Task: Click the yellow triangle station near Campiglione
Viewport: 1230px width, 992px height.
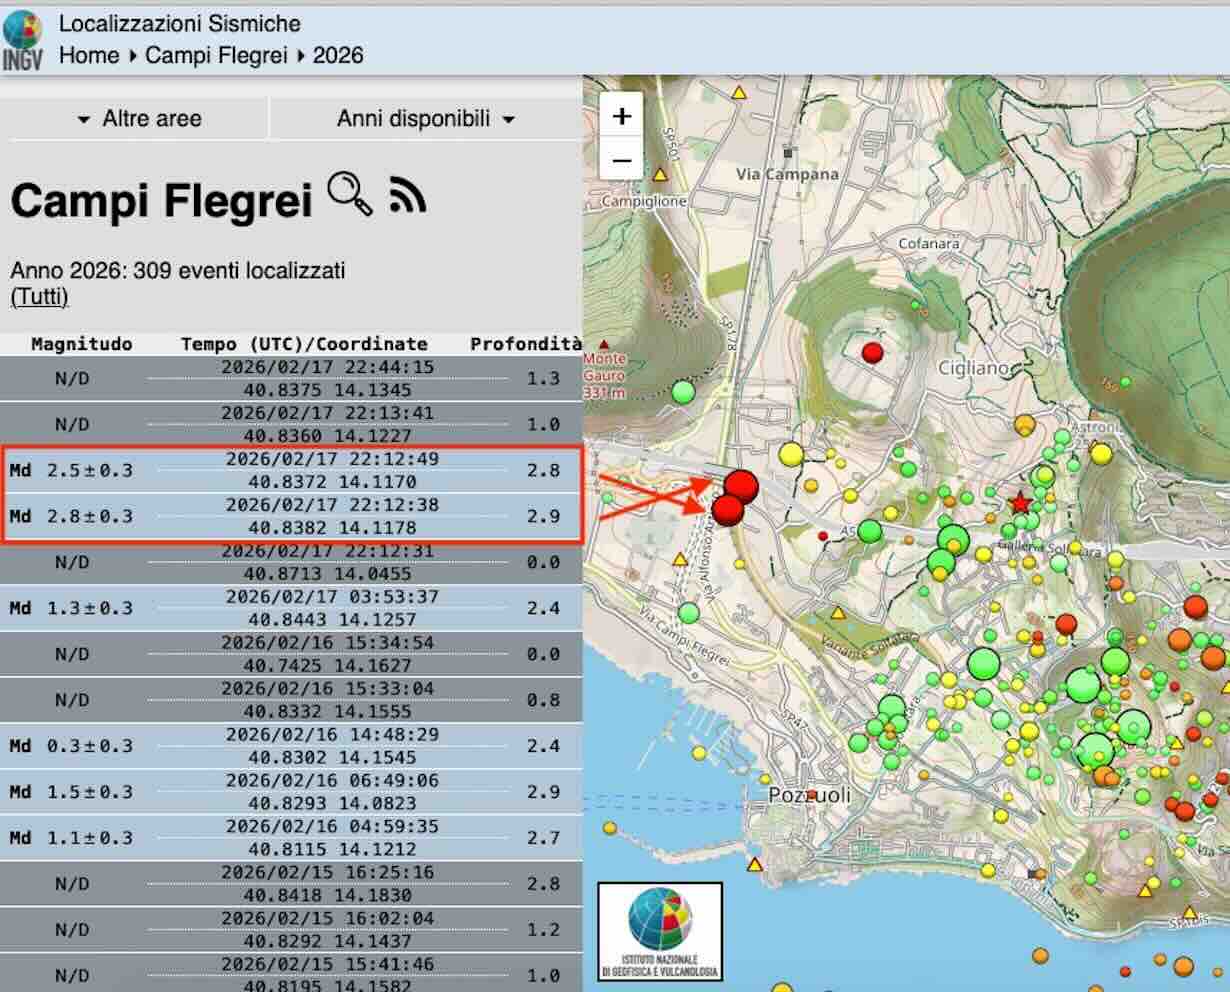Action: [660, 174]
